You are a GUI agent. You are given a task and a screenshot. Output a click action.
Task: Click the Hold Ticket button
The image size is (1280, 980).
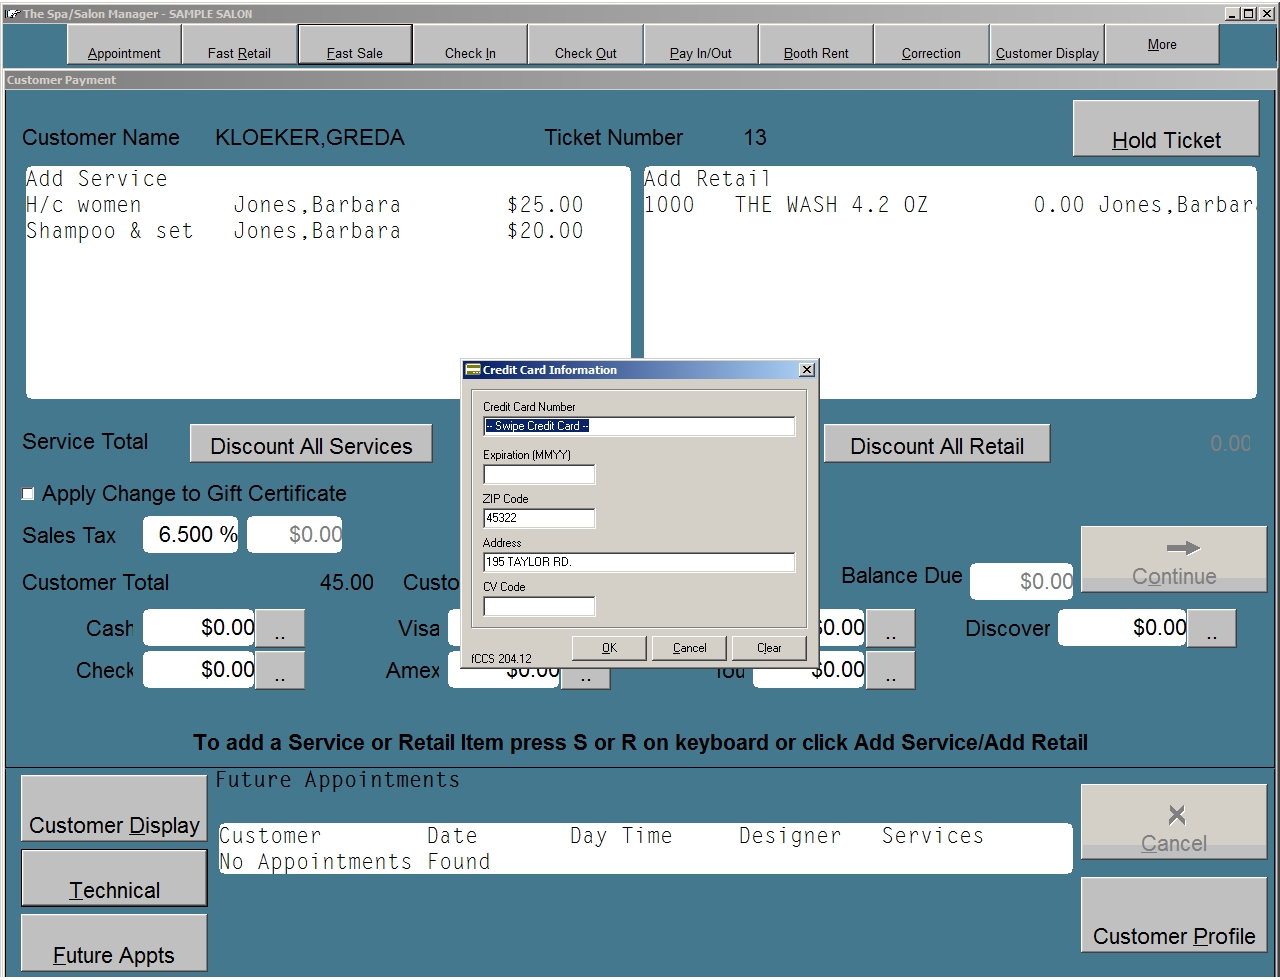pos(1166,128)
